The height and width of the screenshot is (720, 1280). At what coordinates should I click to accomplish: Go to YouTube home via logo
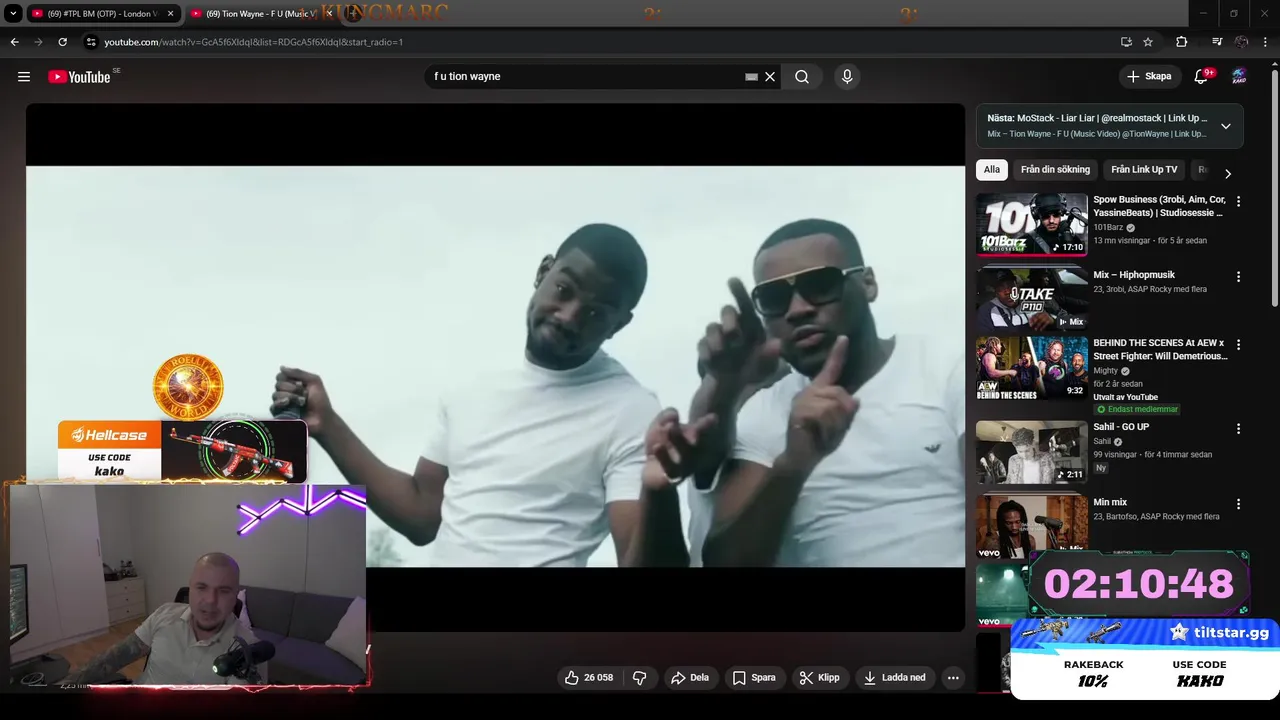[x=79, y=77]
